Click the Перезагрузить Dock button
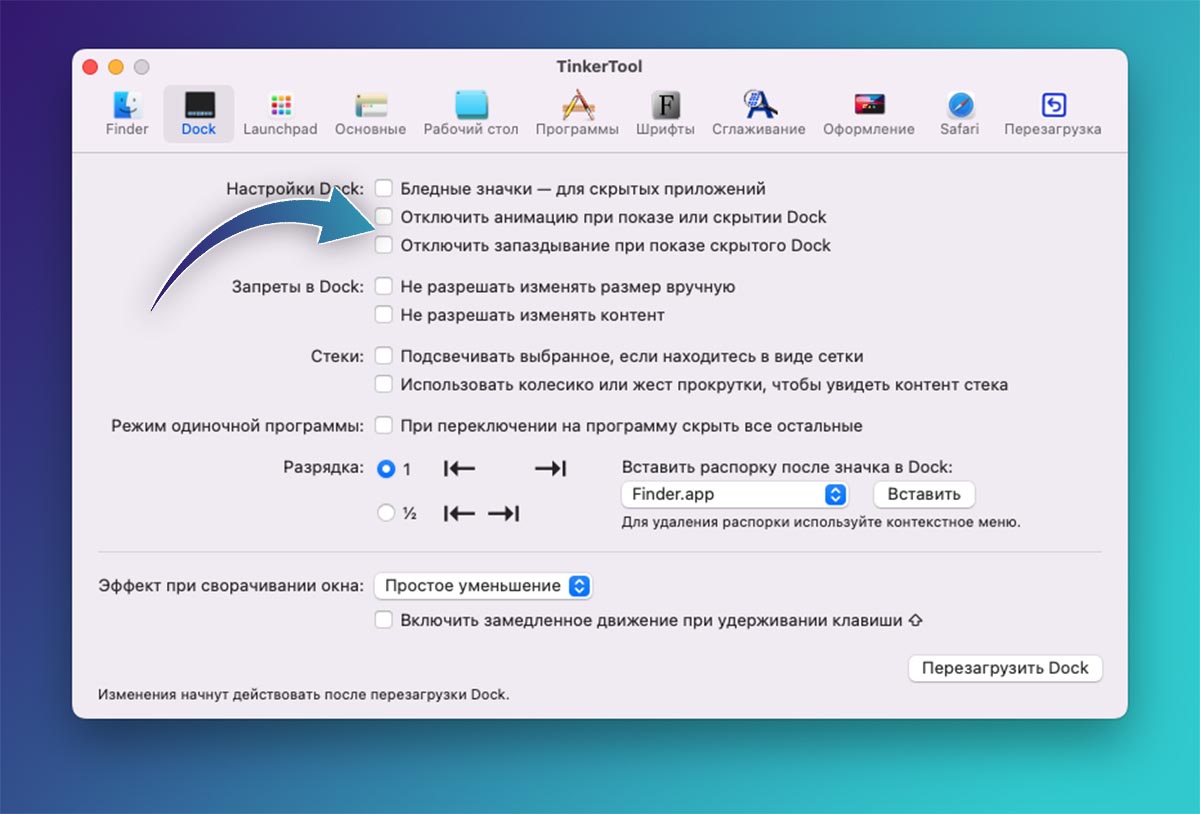Viewport: 1200px width, 814px height. pyautogui.click(x=1005, y=669)
